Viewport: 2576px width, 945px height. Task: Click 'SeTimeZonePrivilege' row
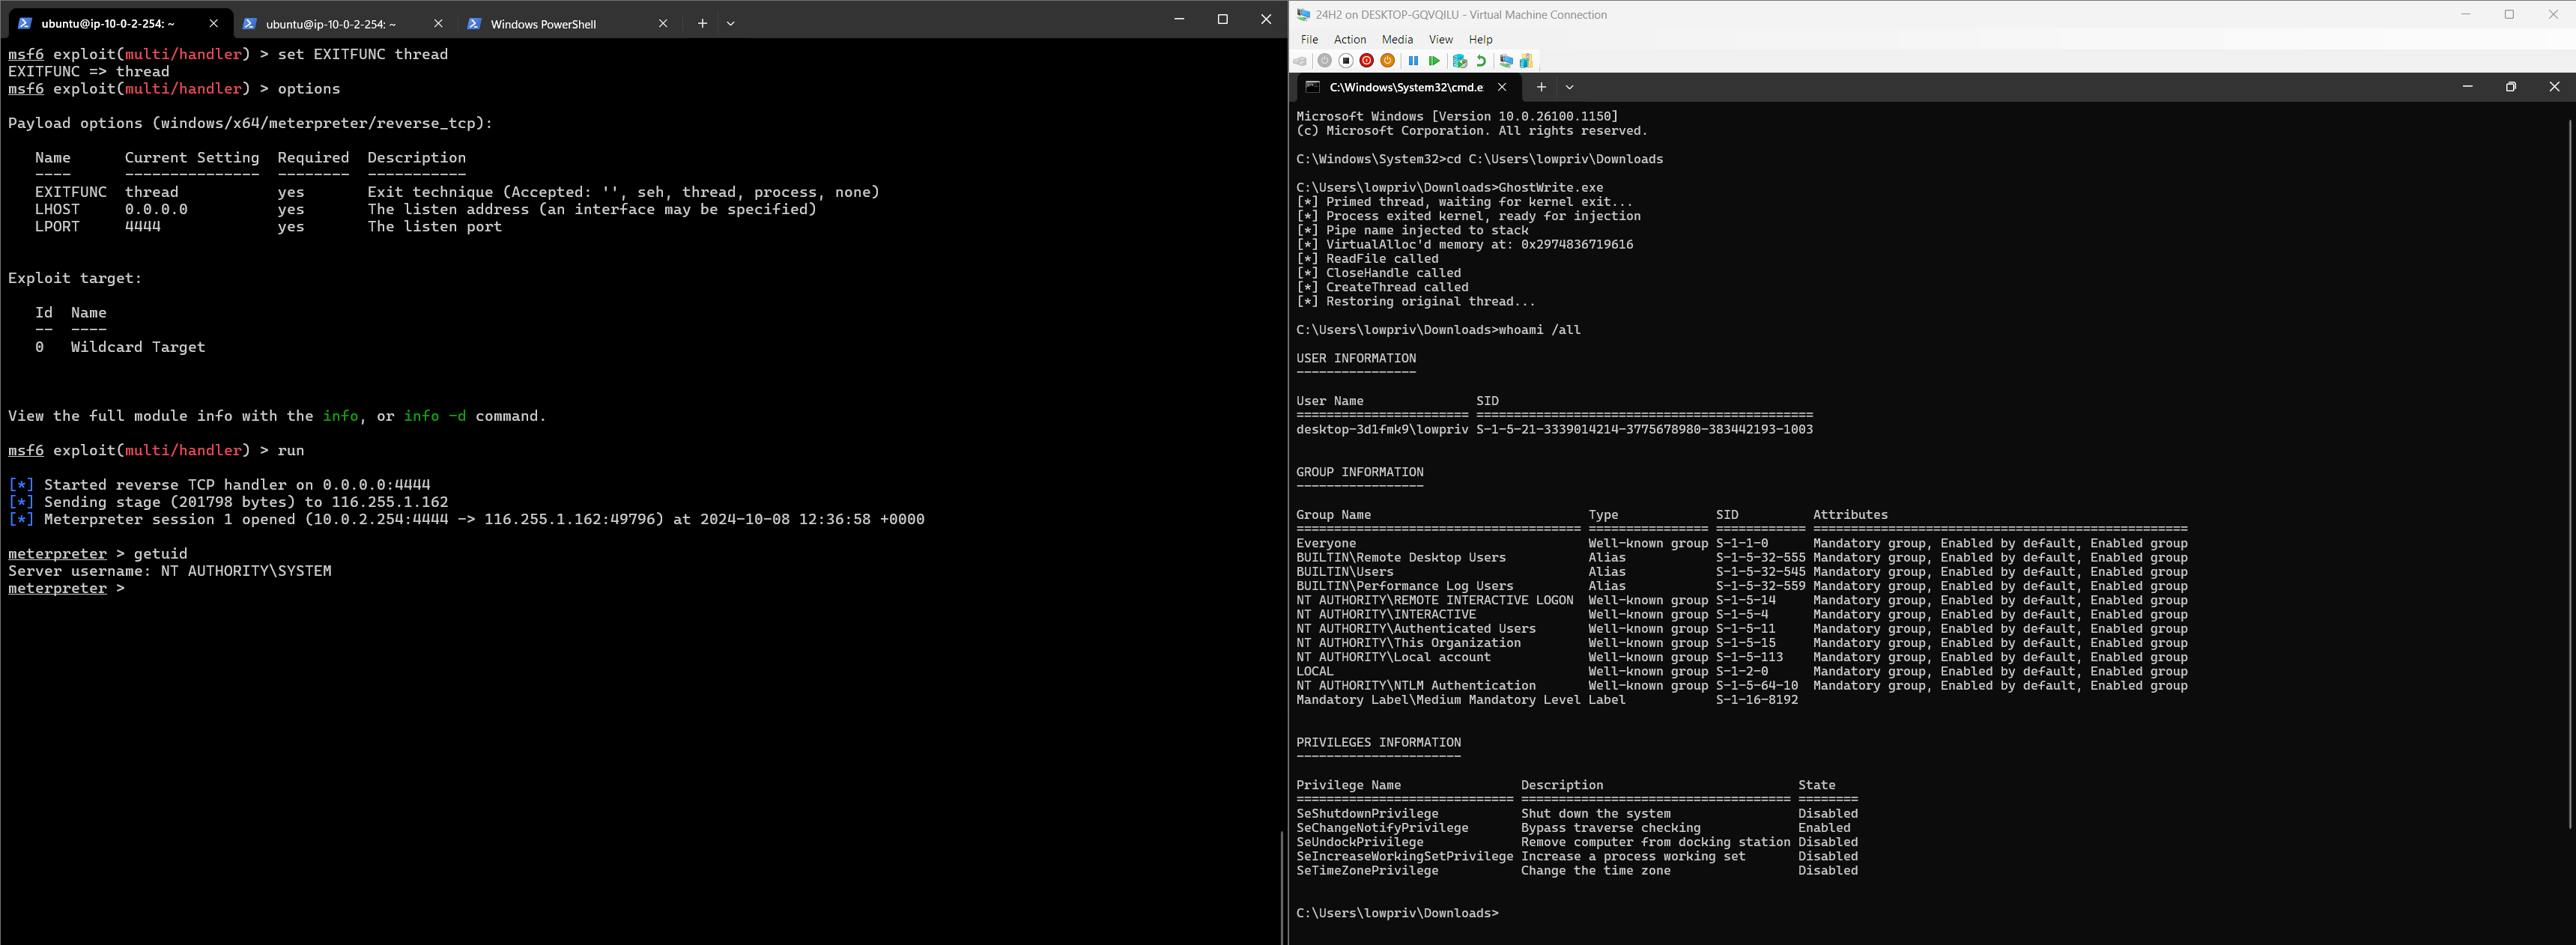point(1577,871)
